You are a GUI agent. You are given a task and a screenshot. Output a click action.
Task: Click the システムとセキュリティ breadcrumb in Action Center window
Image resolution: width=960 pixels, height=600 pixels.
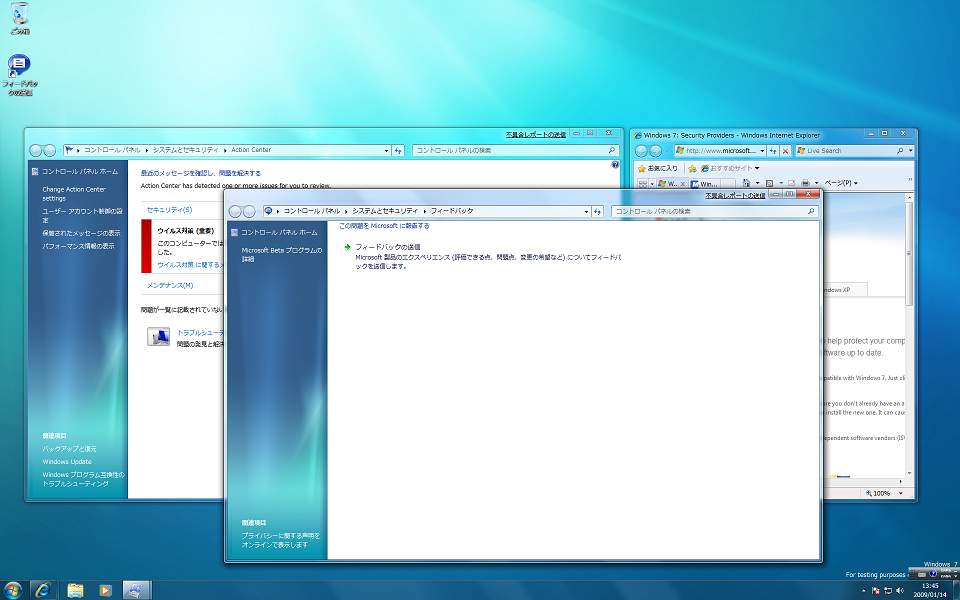186,150
